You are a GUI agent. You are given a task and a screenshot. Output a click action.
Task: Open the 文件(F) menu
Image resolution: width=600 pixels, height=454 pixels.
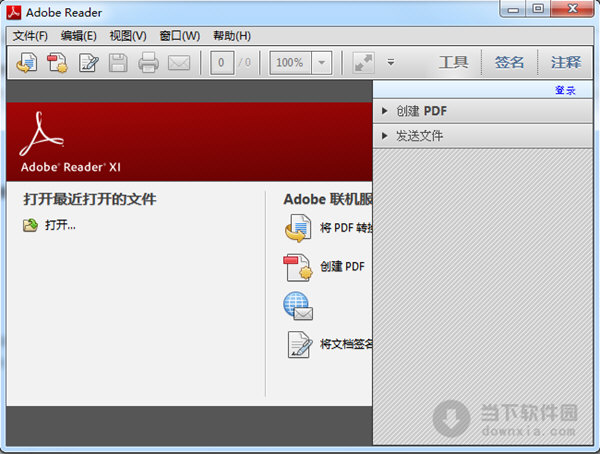pos(30,36)
